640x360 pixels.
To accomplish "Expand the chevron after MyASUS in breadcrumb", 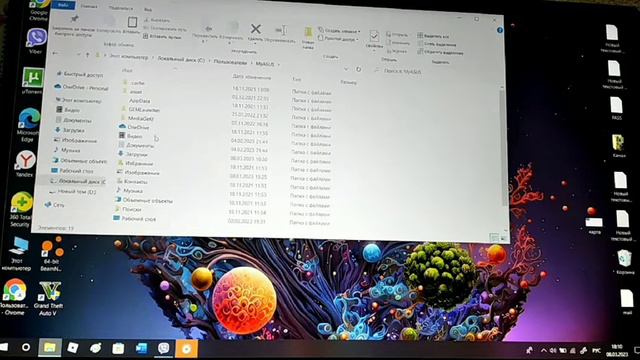I will (279, 64).
